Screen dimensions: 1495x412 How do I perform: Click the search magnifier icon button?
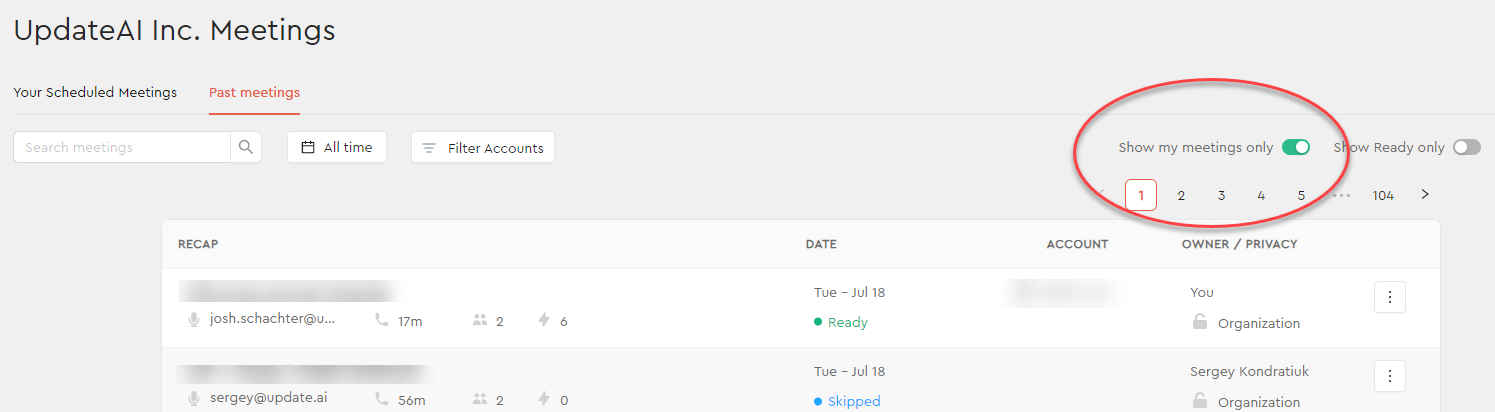pyautogui.click(x=246, y=147)
